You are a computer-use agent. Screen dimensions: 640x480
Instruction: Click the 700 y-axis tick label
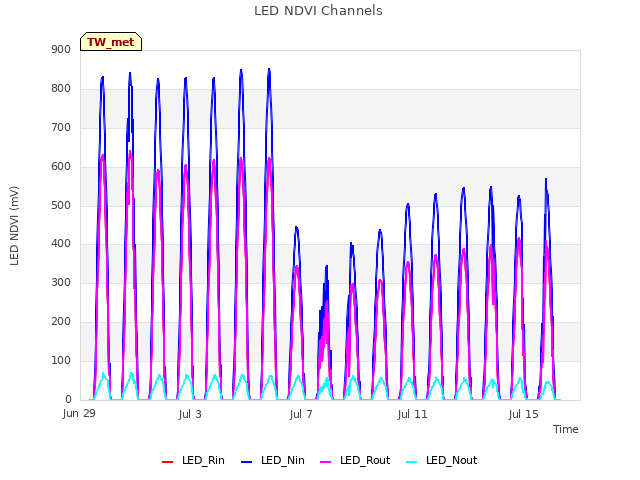click(x=61, y=127)
